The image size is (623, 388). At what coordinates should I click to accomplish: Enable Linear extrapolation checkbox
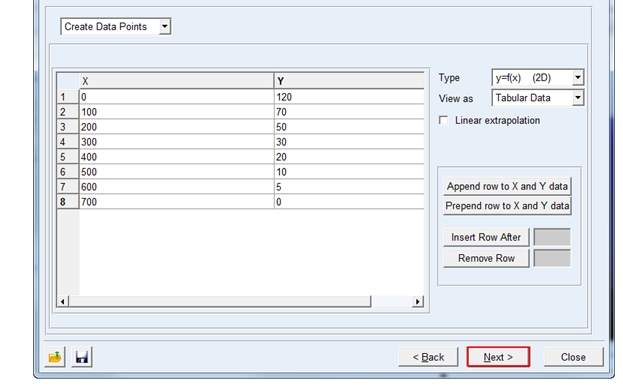coord(443,120)
